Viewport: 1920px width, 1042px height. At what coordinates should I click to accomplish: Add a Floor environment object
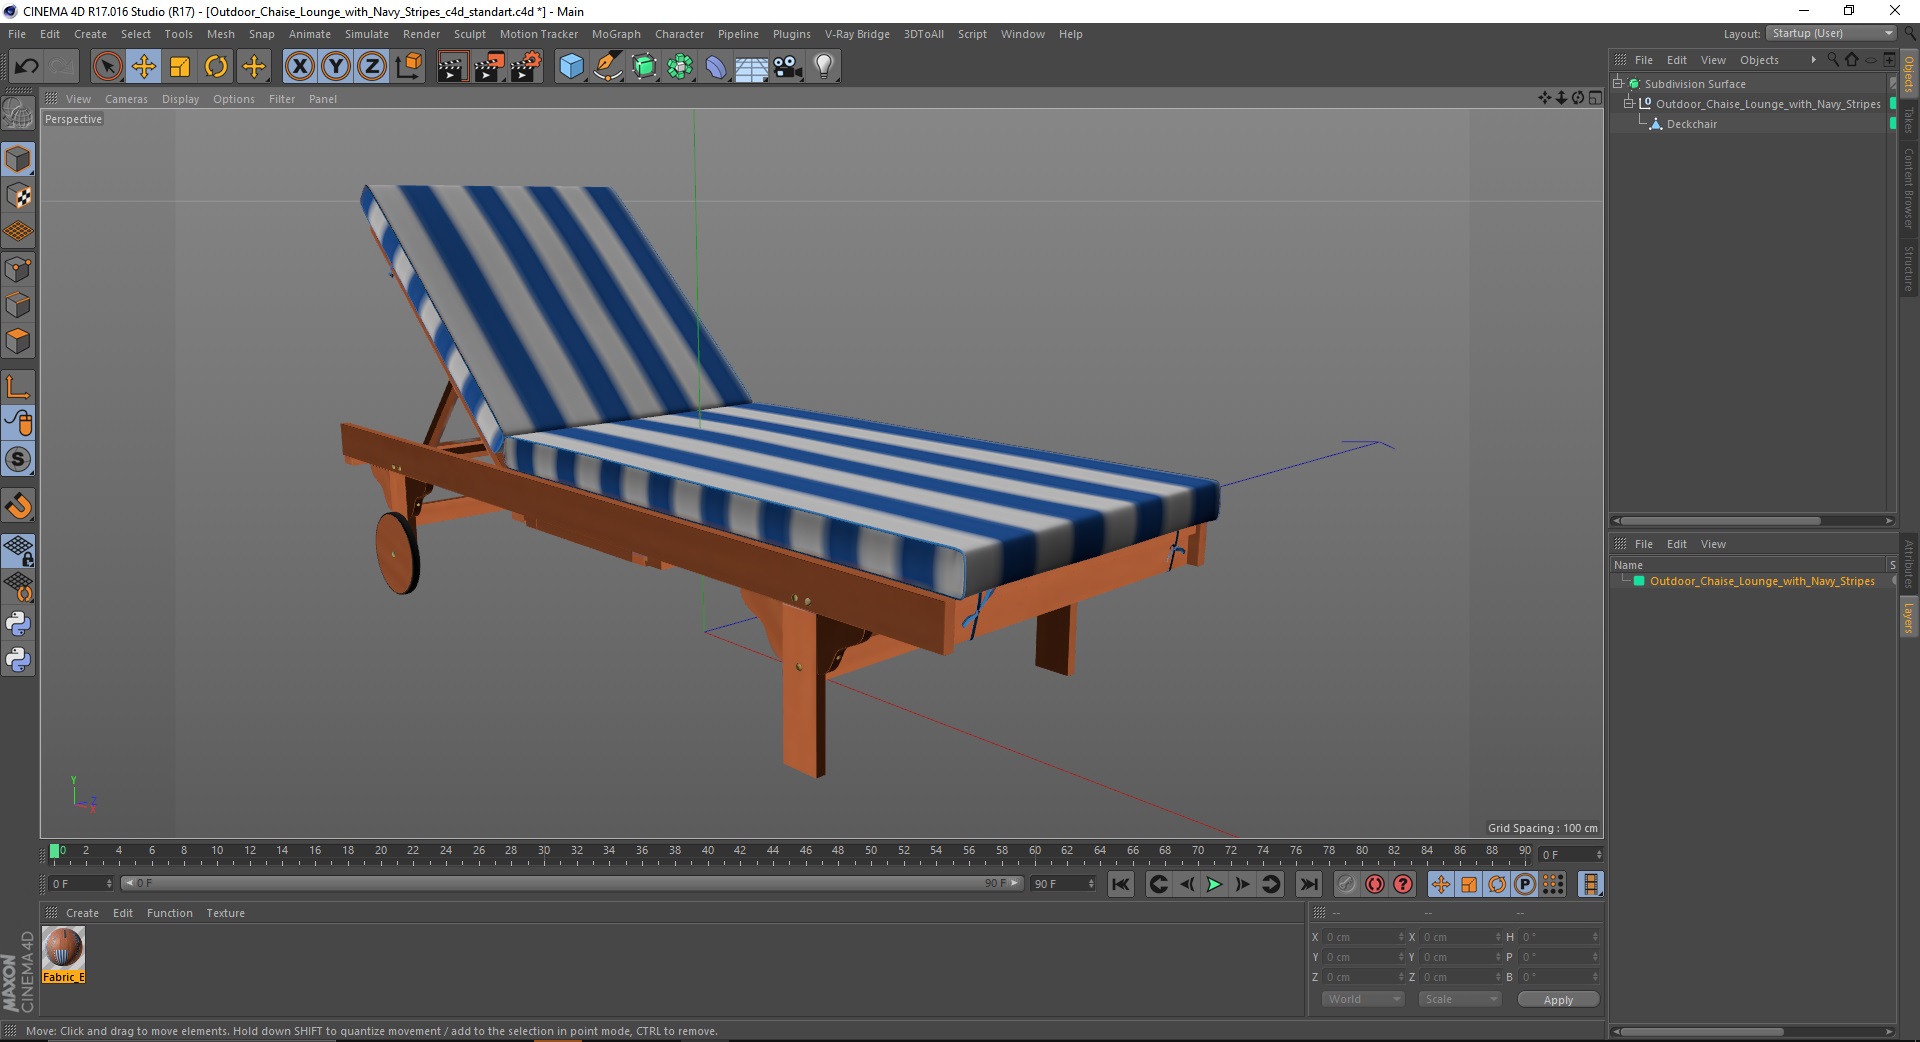(x=752, y=67)
